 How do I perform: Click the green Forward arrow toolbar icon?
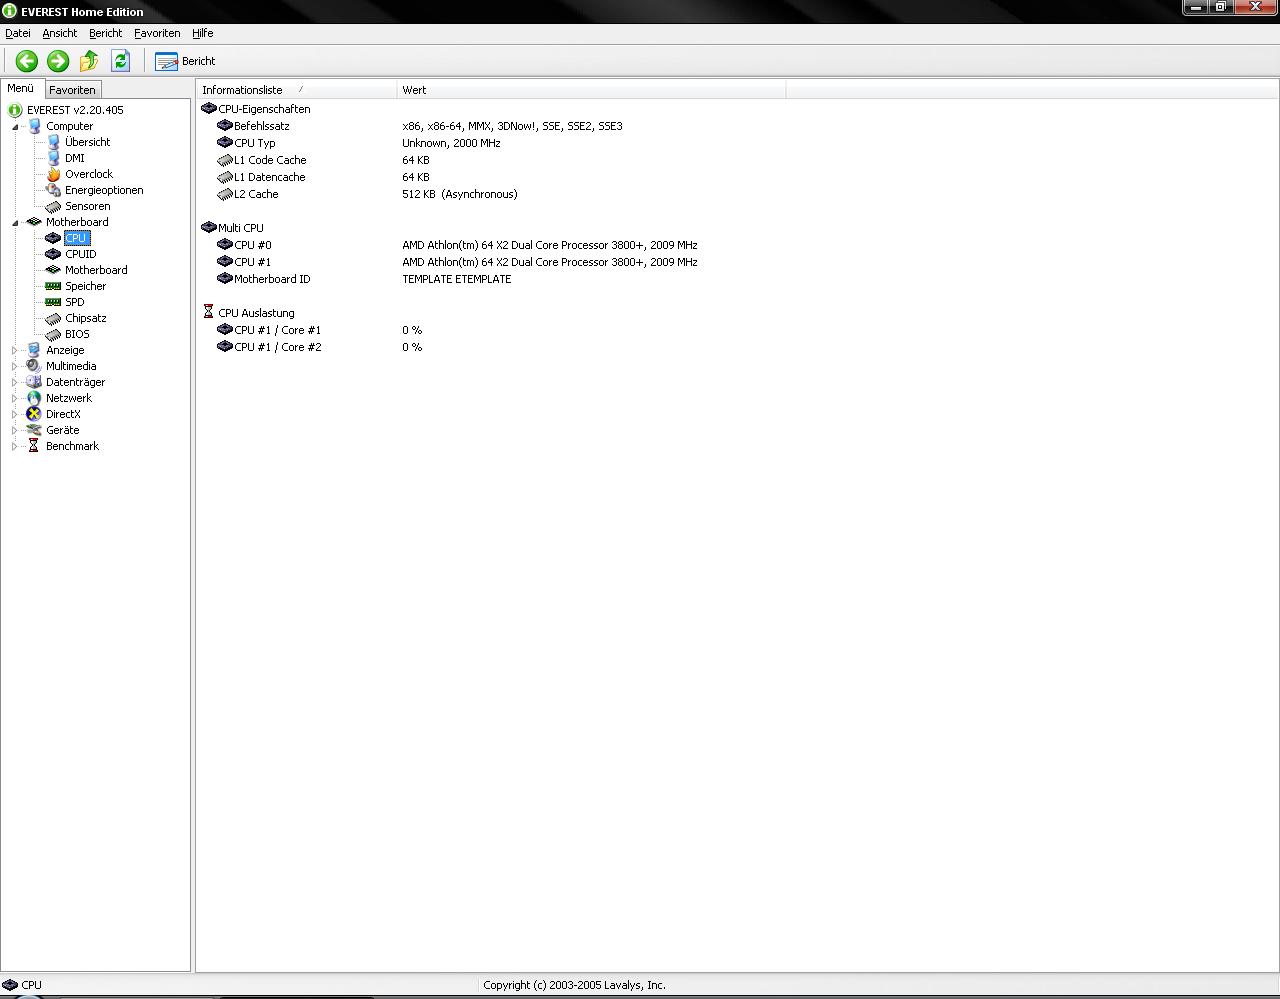point(58,61)
